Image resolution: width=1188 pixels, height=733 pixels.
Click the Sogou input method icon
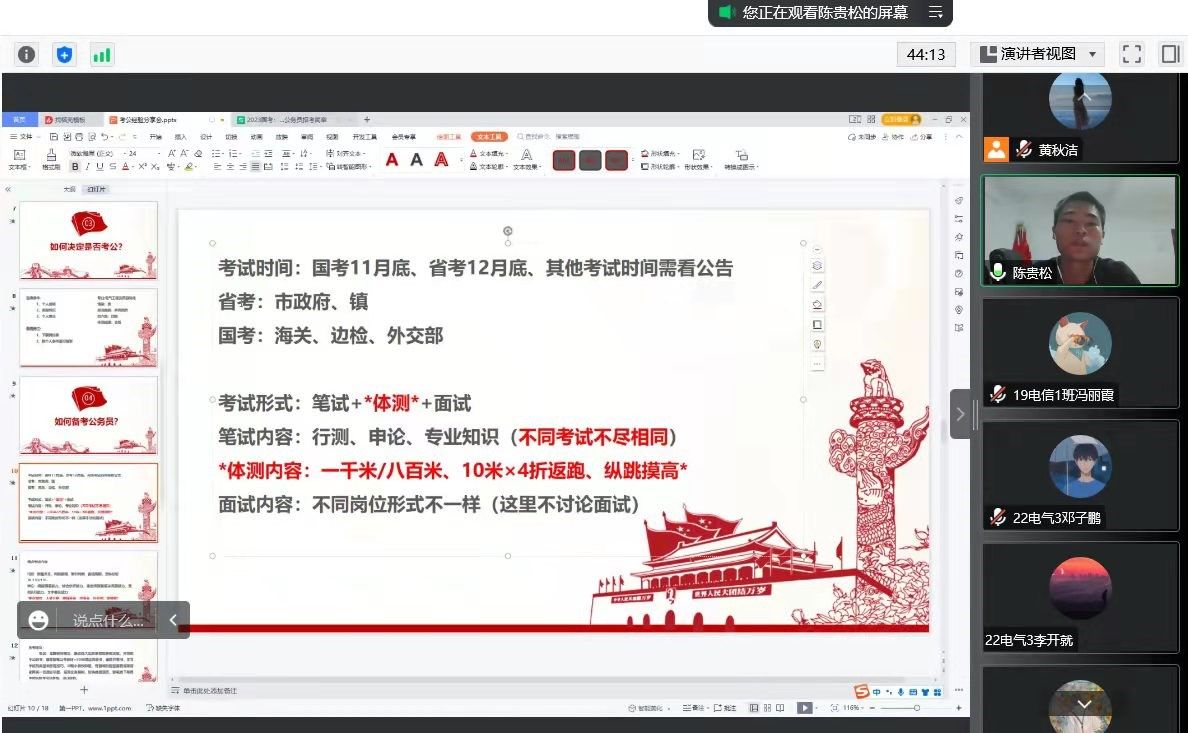coord(861,691)
